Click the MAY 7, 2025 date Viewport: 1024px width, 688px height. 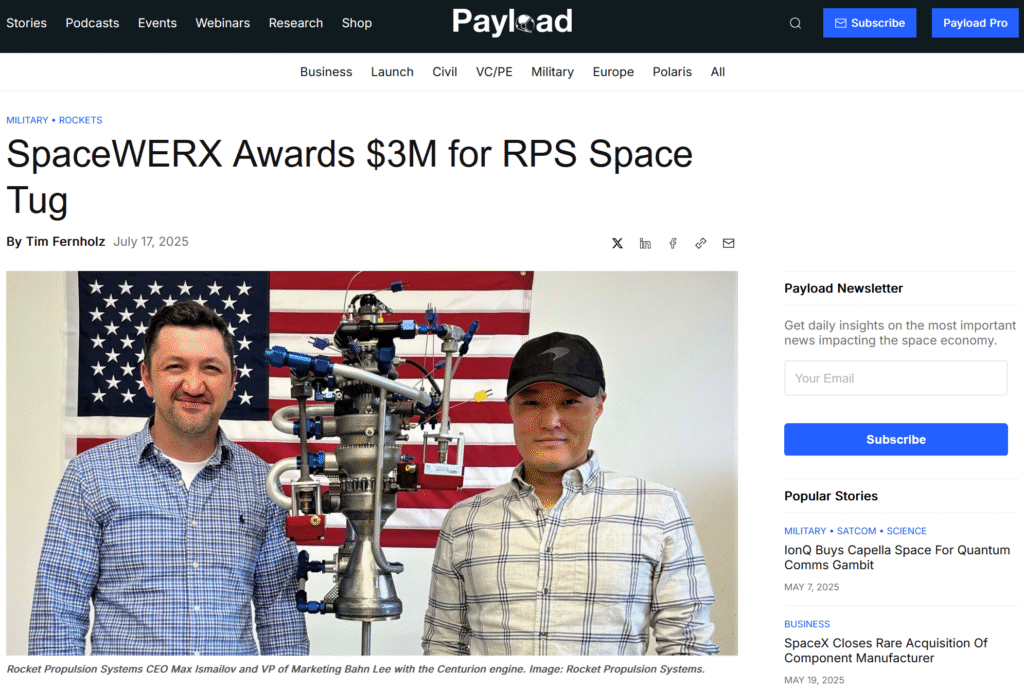click(812, 587)
